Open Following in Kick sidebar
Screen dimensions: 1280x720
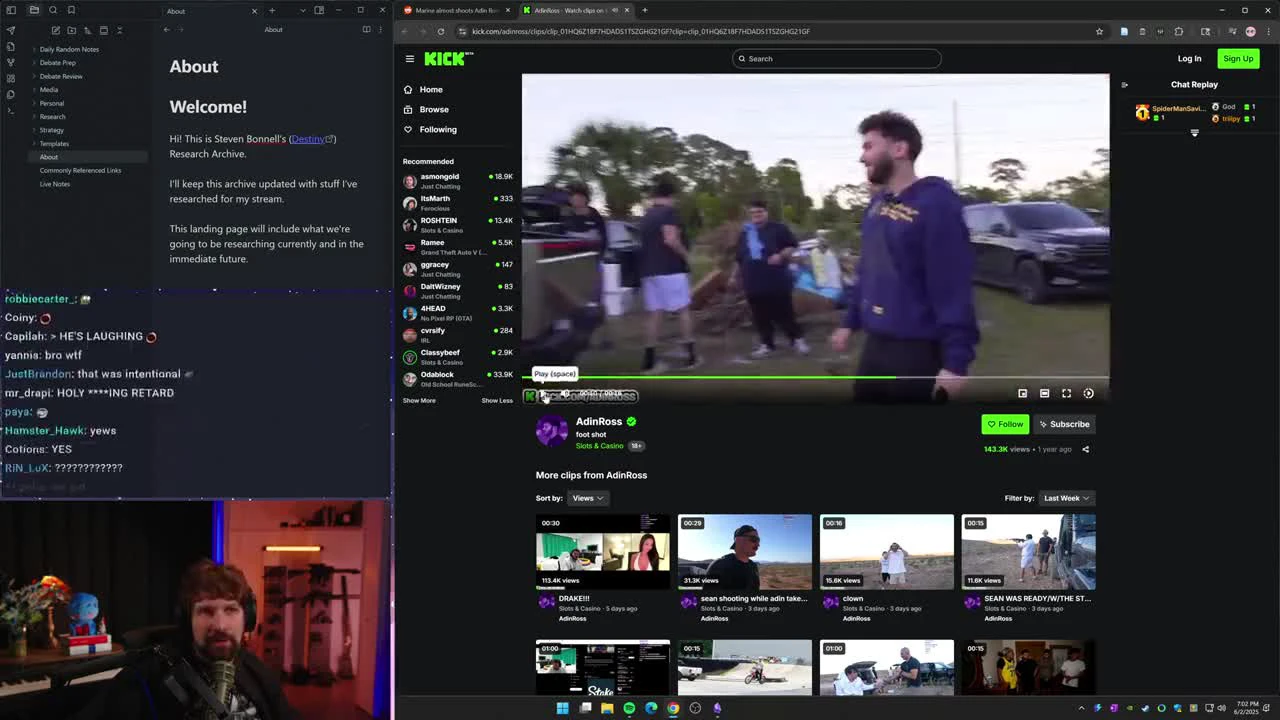click(438, 129)
